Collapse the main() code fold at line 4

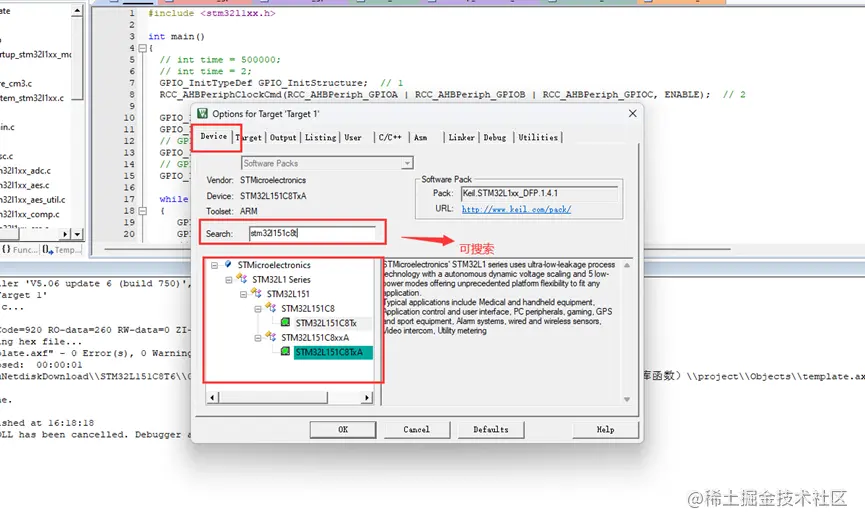click(x=142, y=48)
